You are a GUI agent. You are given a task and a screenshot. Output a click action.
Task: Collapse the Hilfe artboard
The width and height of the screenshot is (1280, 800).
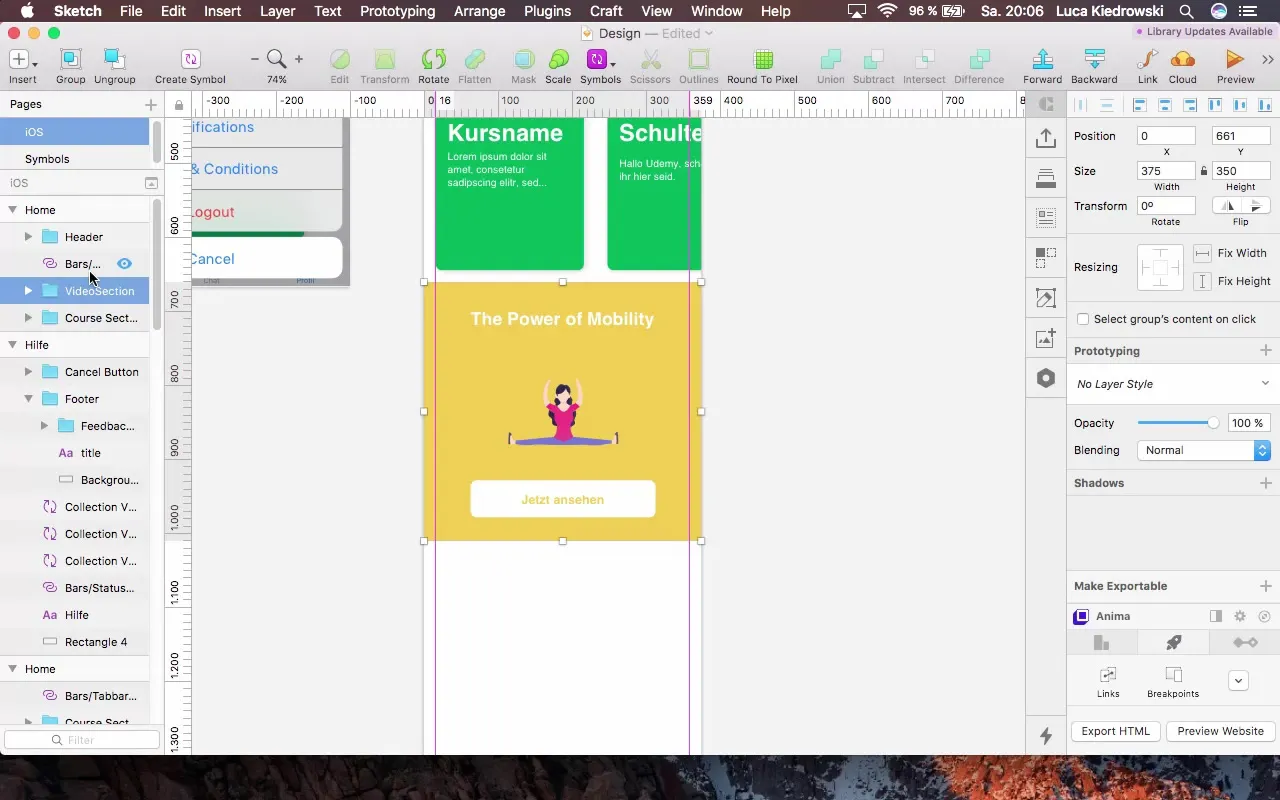(x=13, y=345)
